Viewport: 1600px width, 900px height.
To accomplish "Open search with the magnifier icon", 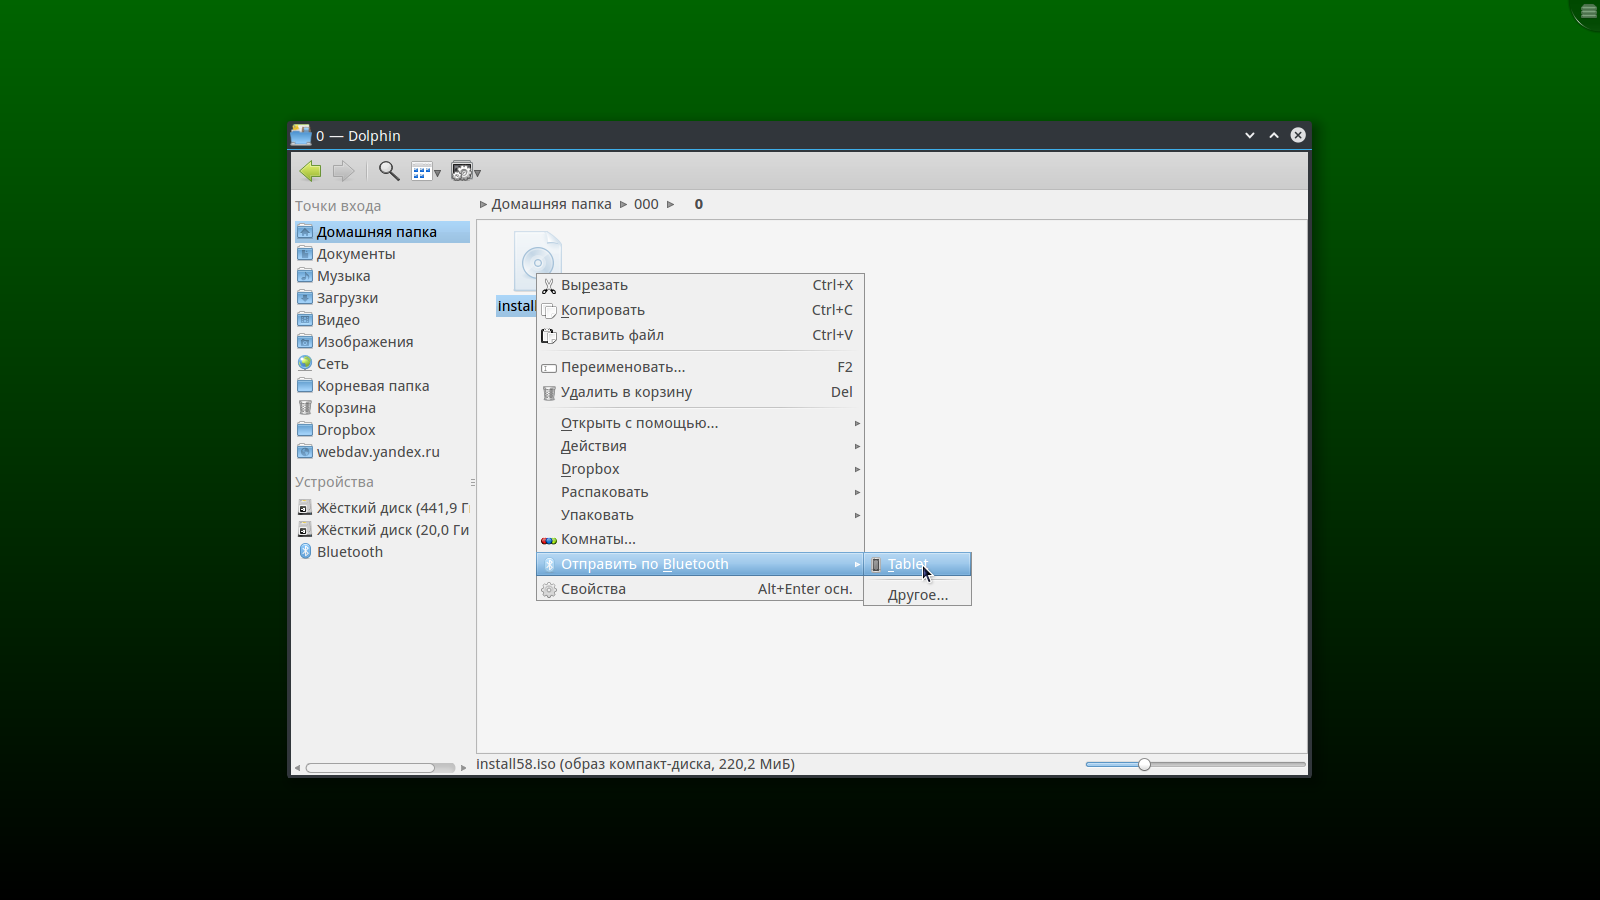I will click(389, 171).
